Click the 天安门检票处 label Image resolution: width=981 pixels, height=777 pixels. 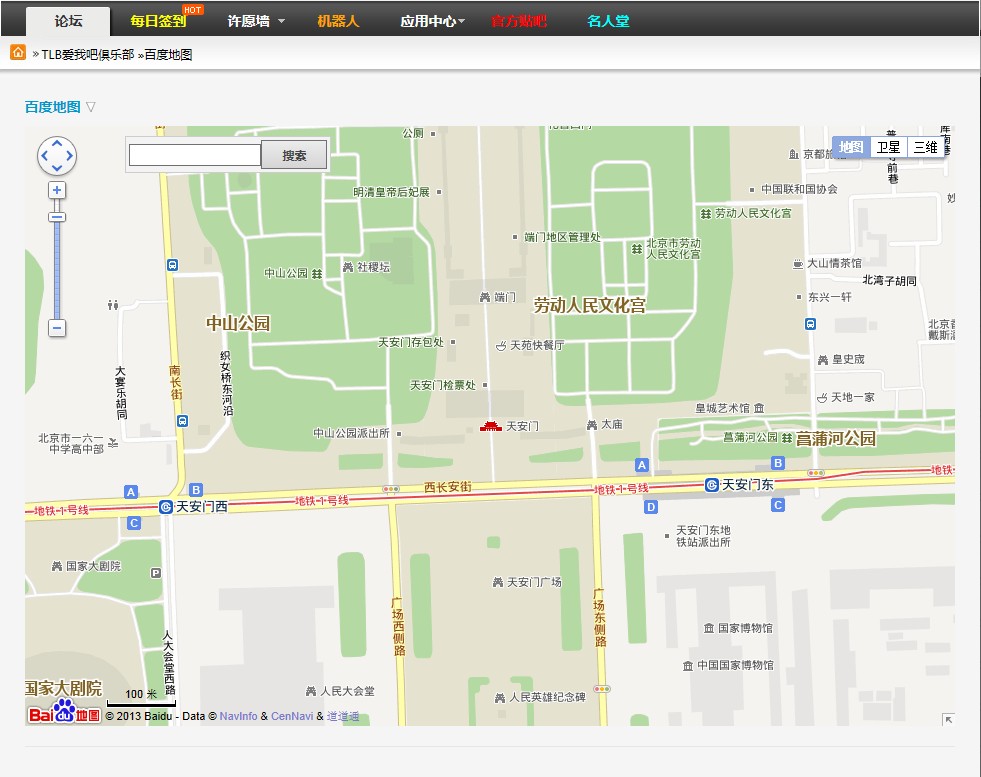tap(443, 385)
